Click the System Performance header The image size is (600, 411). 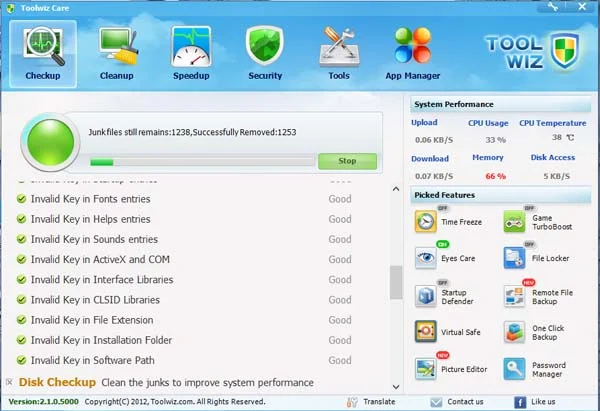click(x=501, y=104)
